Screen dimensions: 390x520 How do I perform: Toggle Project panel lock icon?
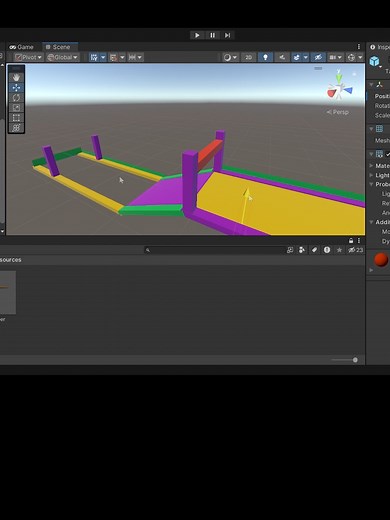pos(351,240)
